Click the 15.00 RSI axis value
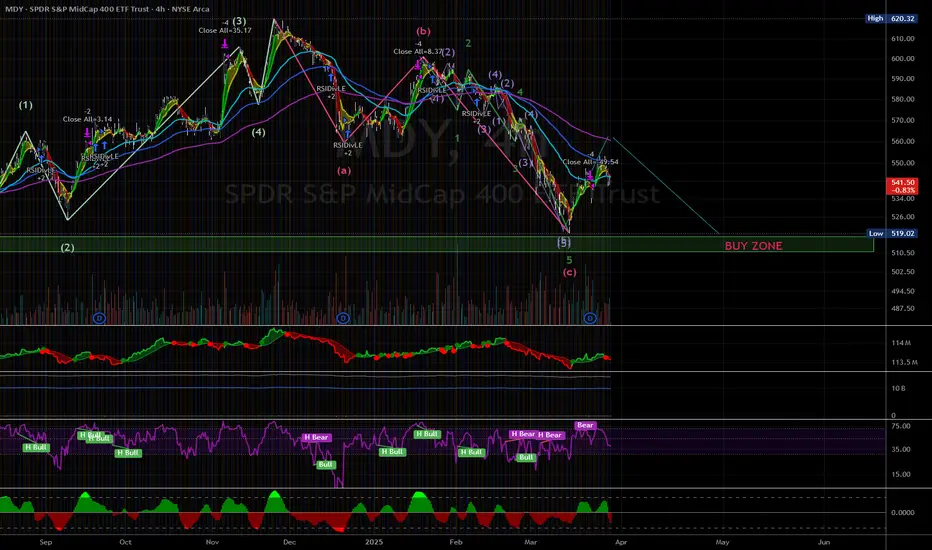The width and height of the screenshot is (932, 550). [x=901, y=474]
